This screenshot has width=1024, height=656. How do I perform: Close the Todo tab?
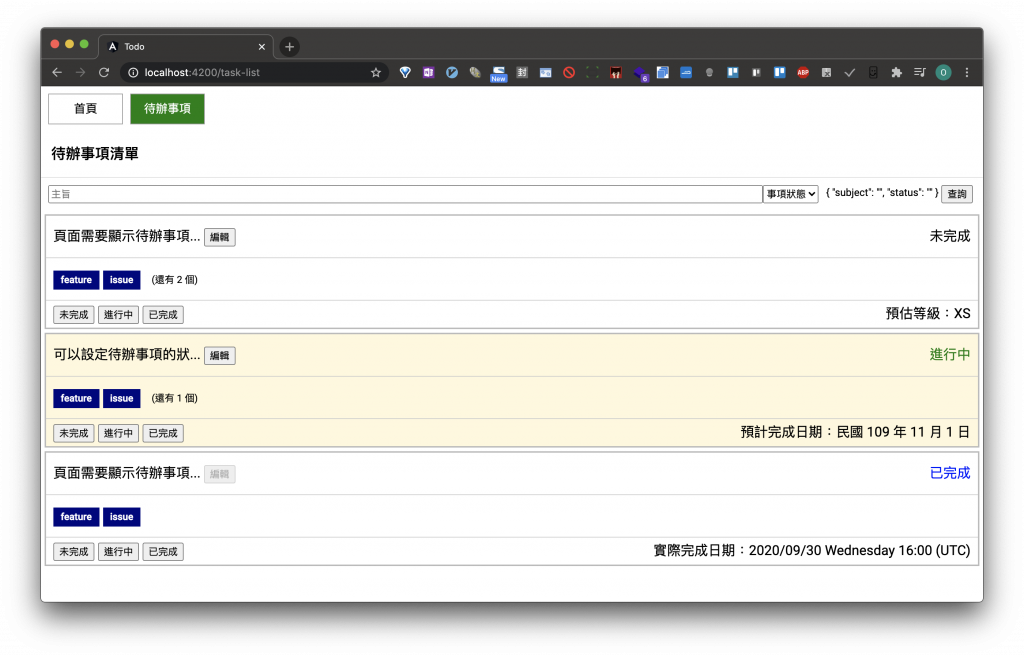[262, 47]
